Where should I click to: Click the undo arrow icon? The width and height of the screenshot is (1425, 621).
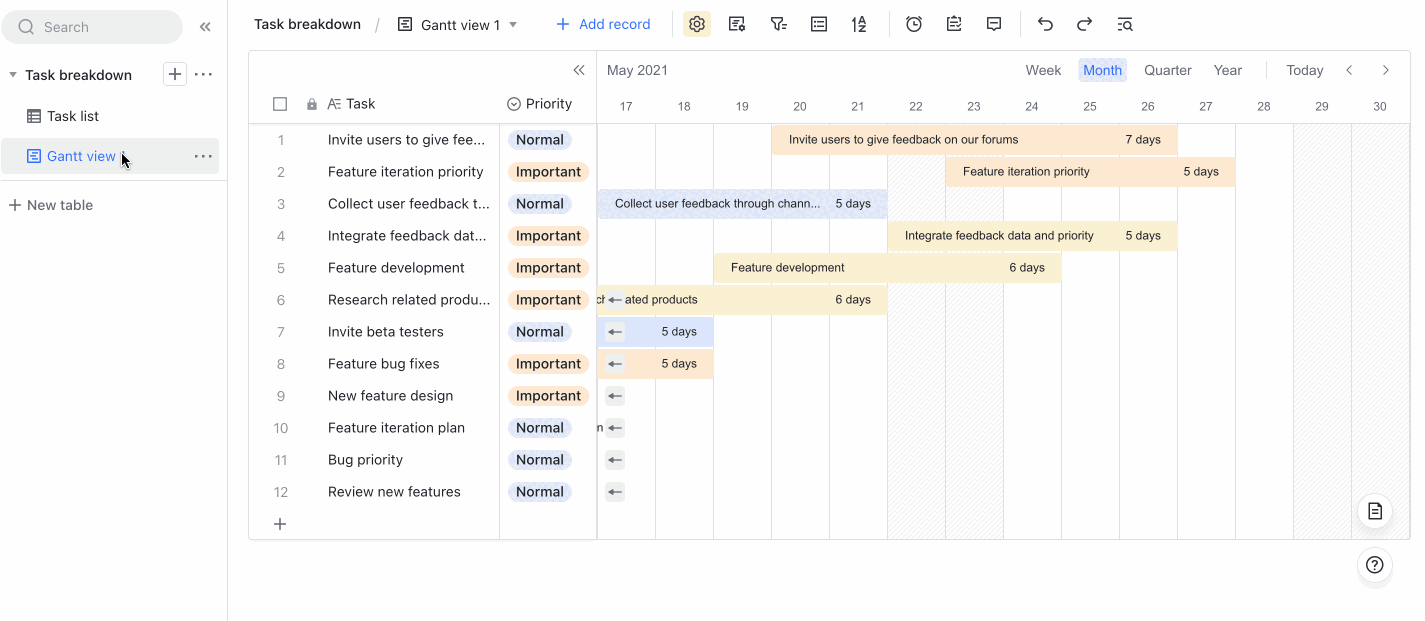pyautogui.click(x=1045, y=25)
